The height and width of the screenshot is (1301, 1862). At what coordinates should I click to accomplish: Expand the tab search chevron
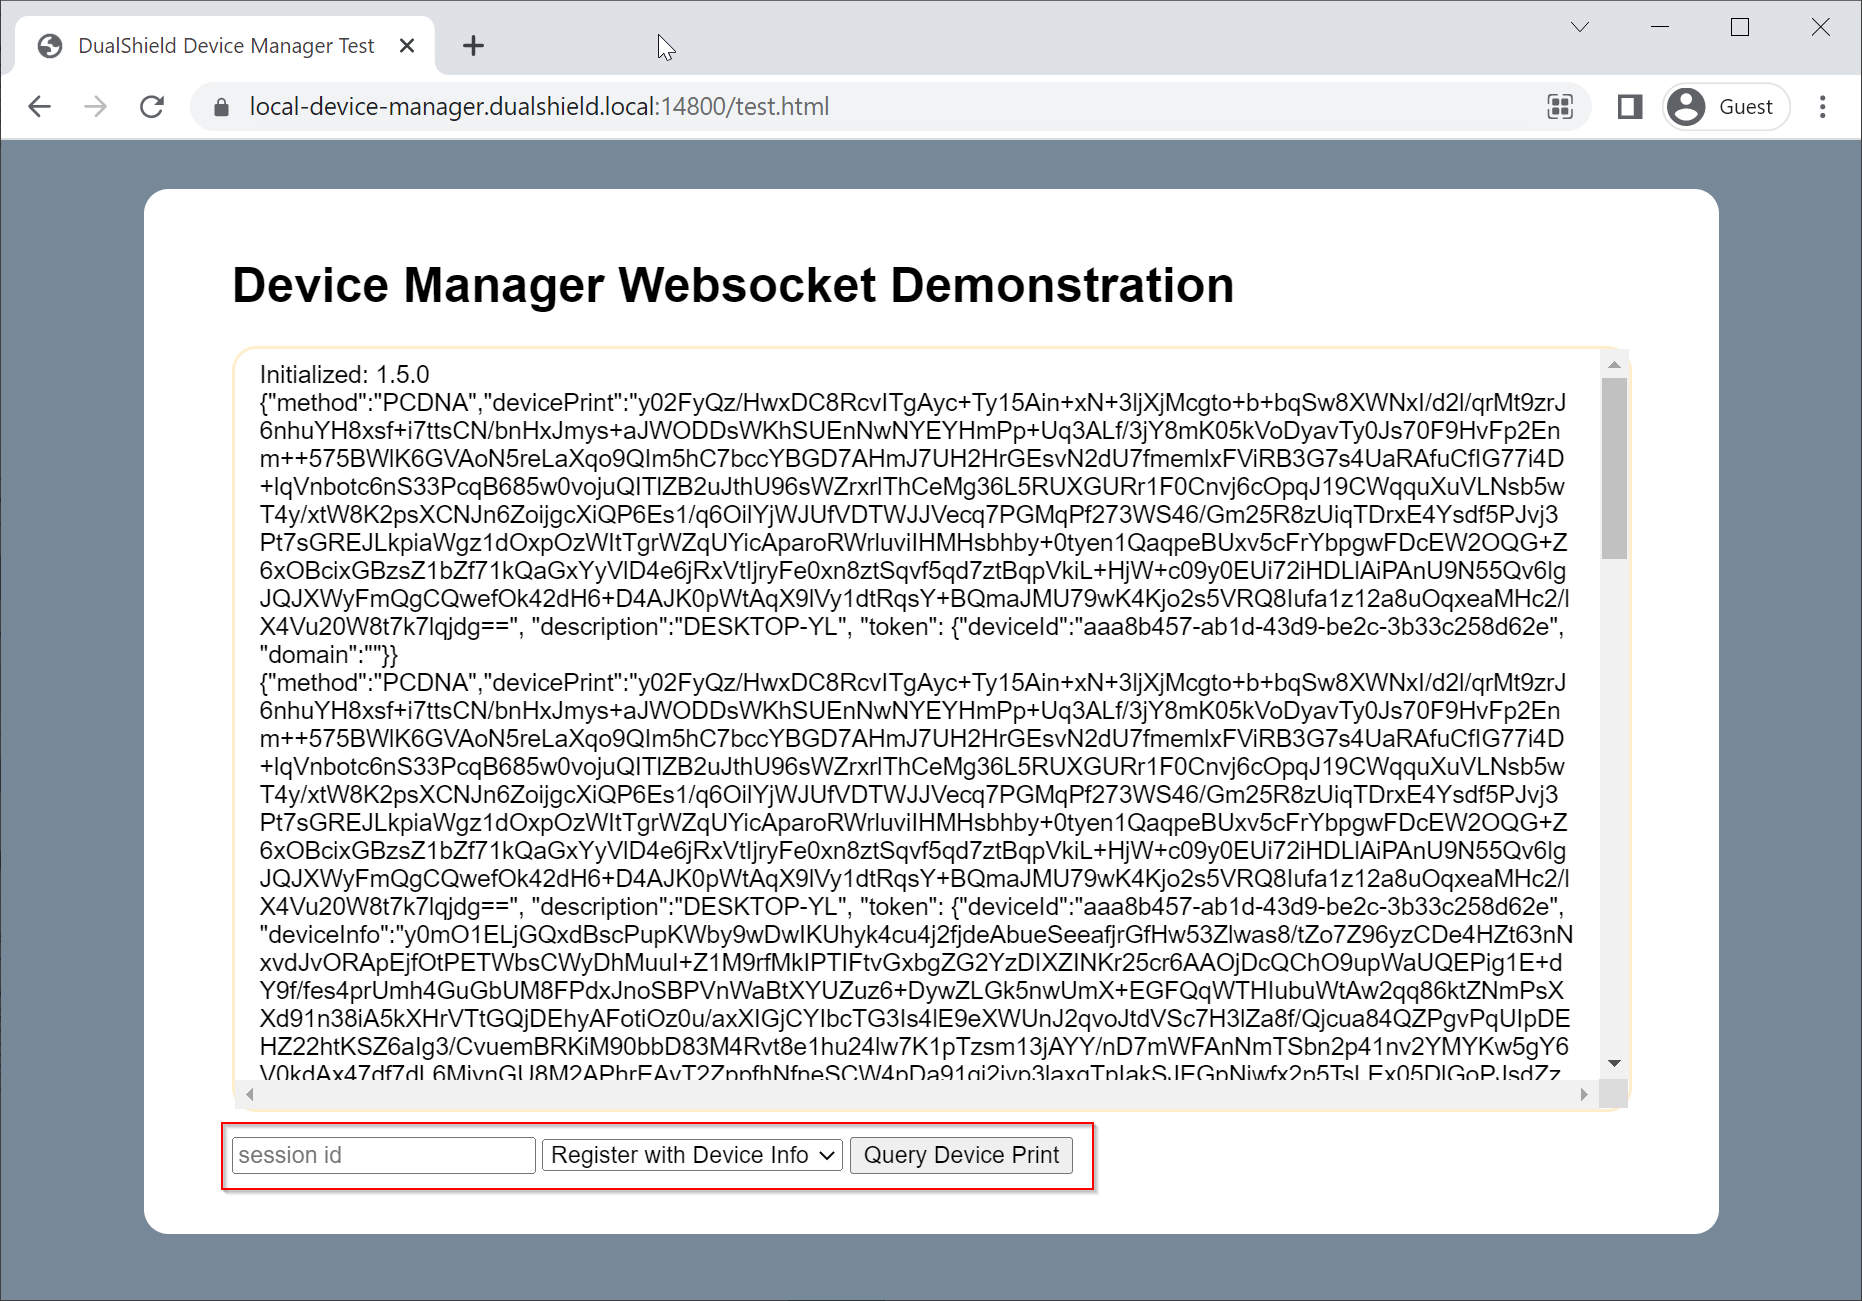click(x=1580, y=27)
